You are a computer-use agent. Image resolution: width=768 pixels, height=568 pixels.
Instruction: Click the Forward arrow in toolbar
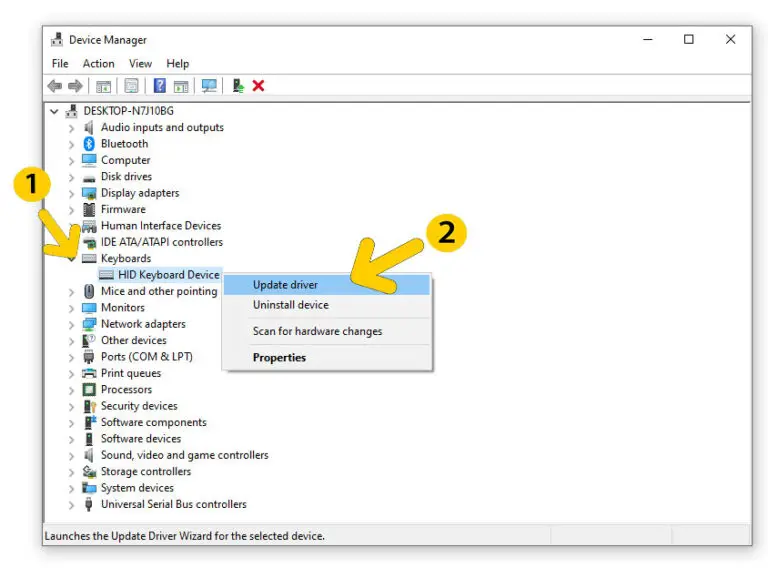(75, 86)
